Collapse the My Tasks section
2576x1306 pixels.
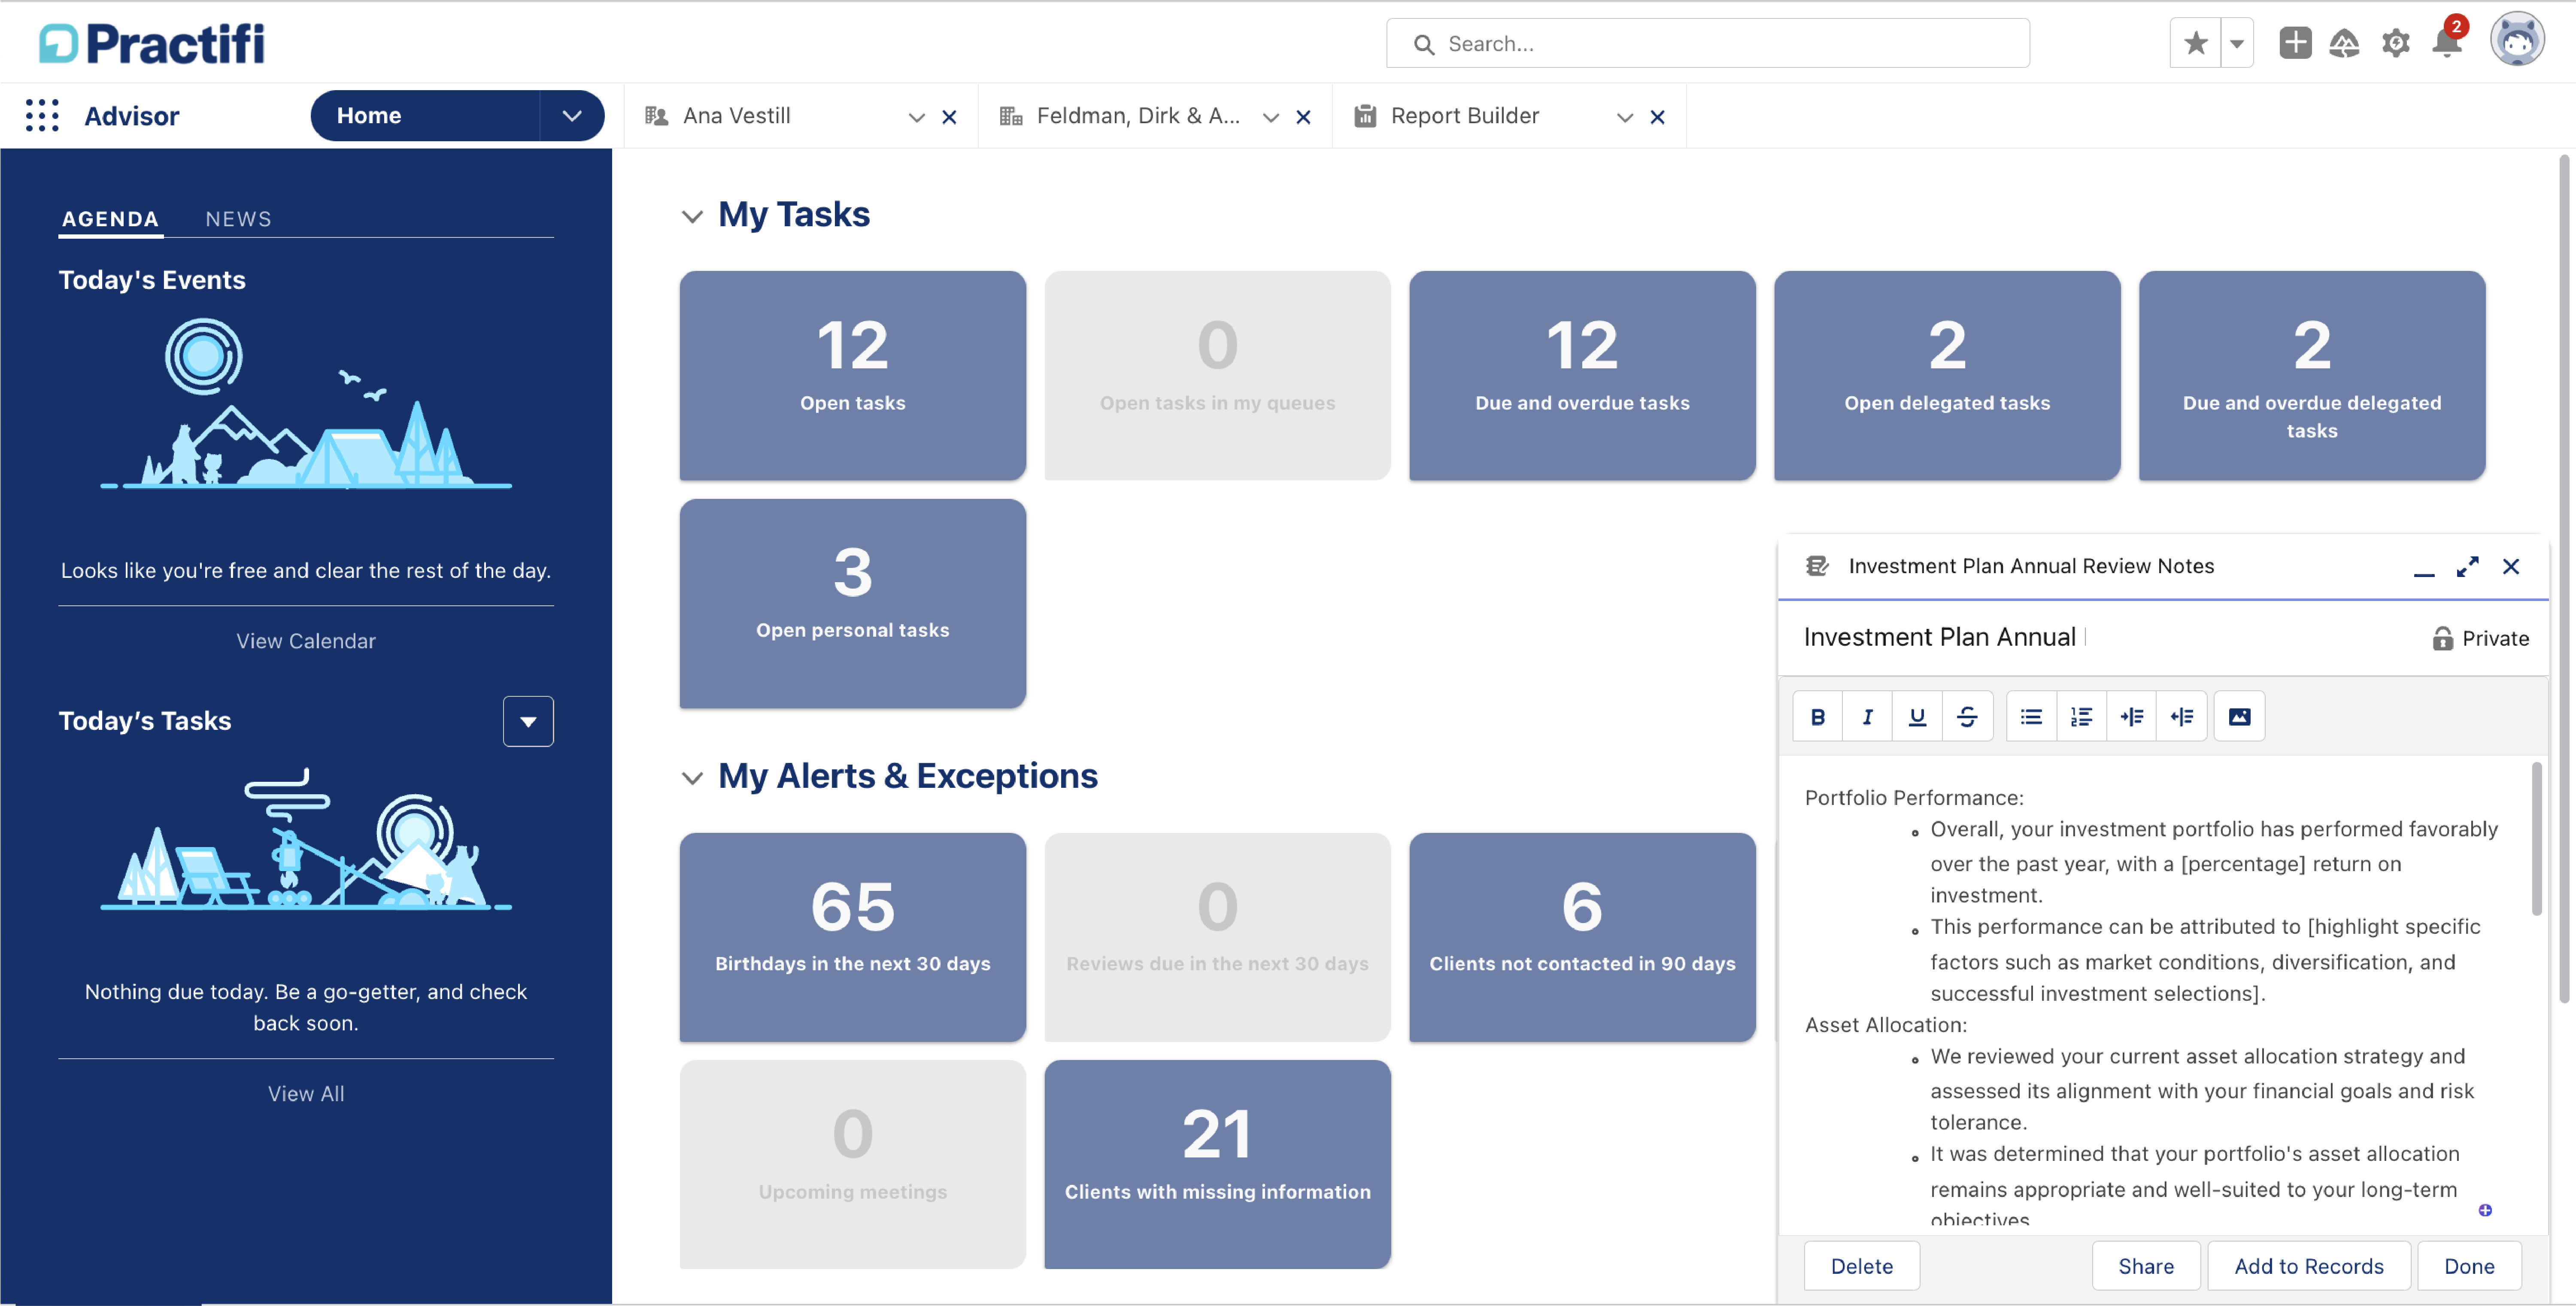[x=692, y=216]
